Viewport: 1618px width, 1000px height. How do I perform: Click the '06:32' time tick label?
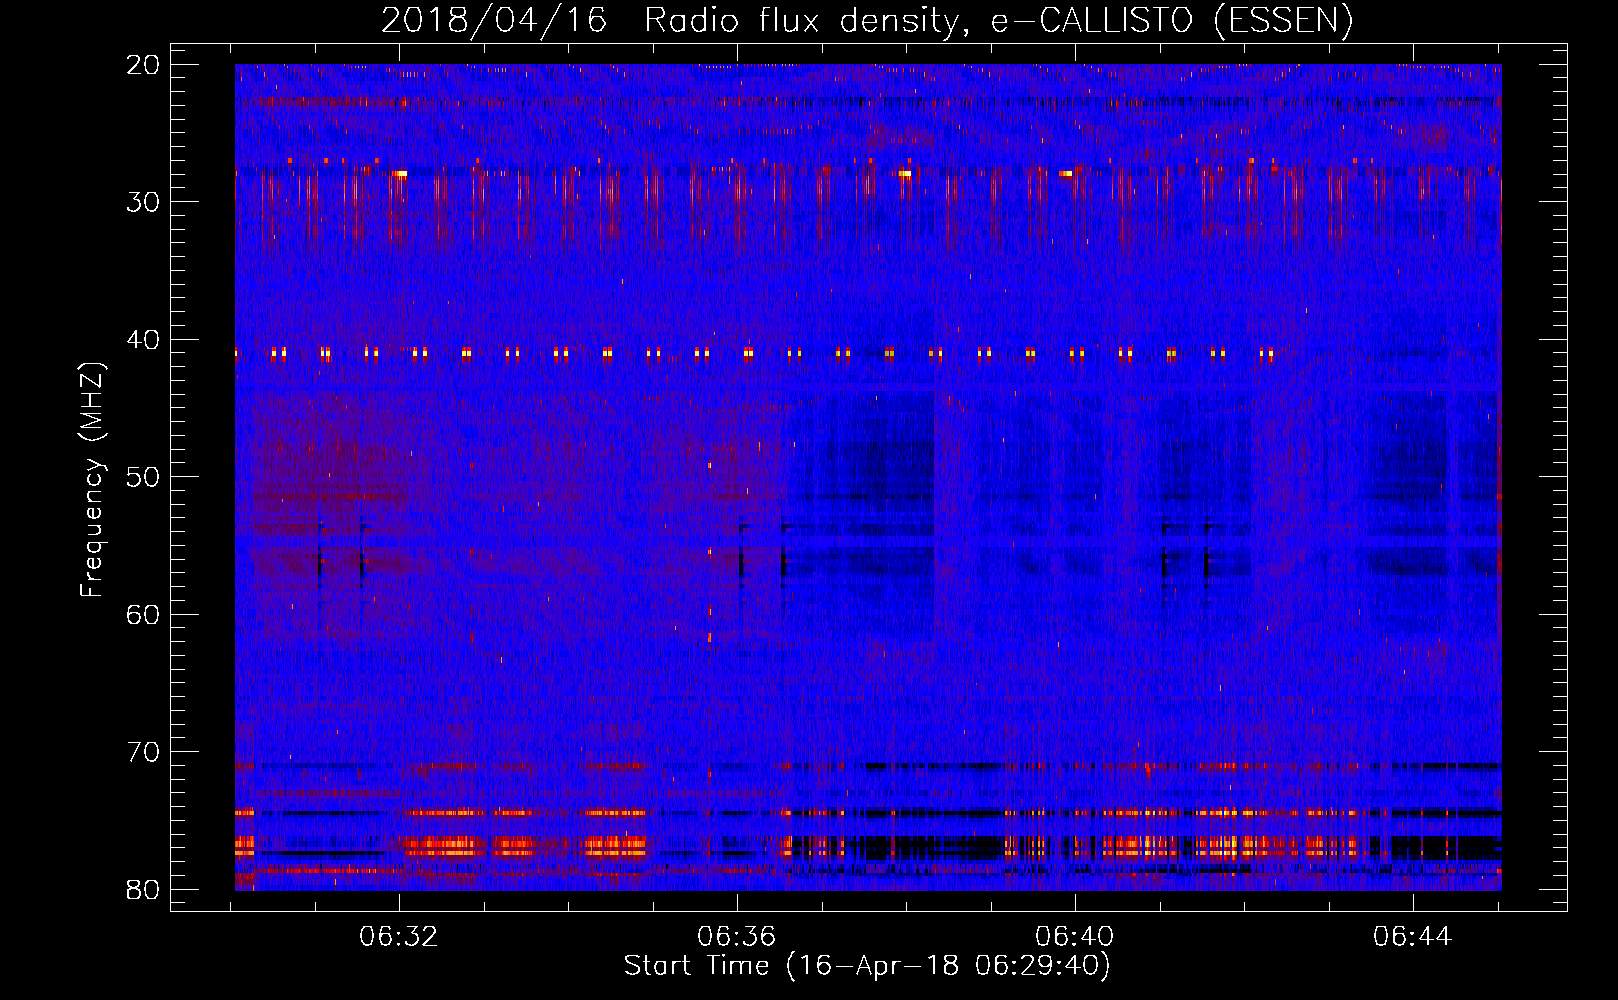(x=399, y=937)
